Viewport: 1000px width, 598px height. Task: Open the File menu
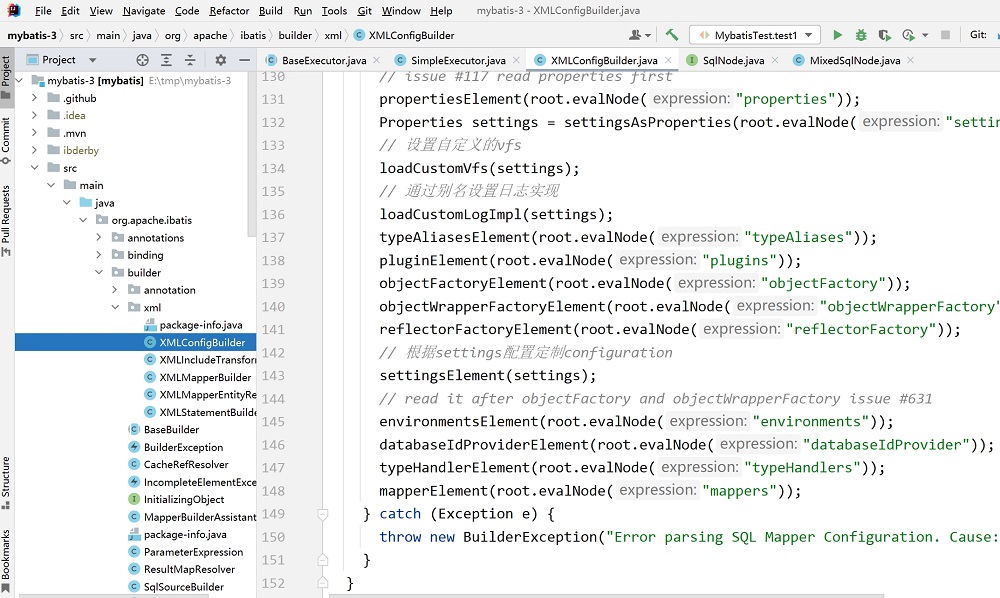tap(43, 11)
